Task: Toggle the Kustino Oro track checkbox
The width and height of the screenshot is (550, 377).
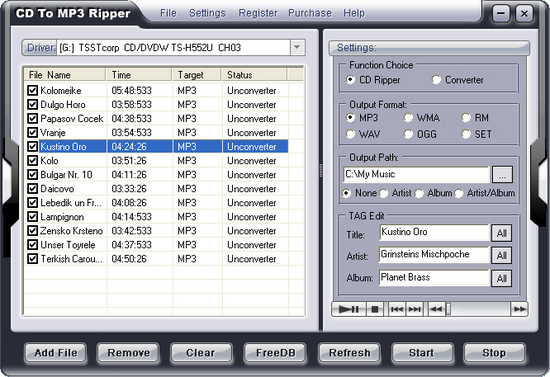Action: pos(33,147)
